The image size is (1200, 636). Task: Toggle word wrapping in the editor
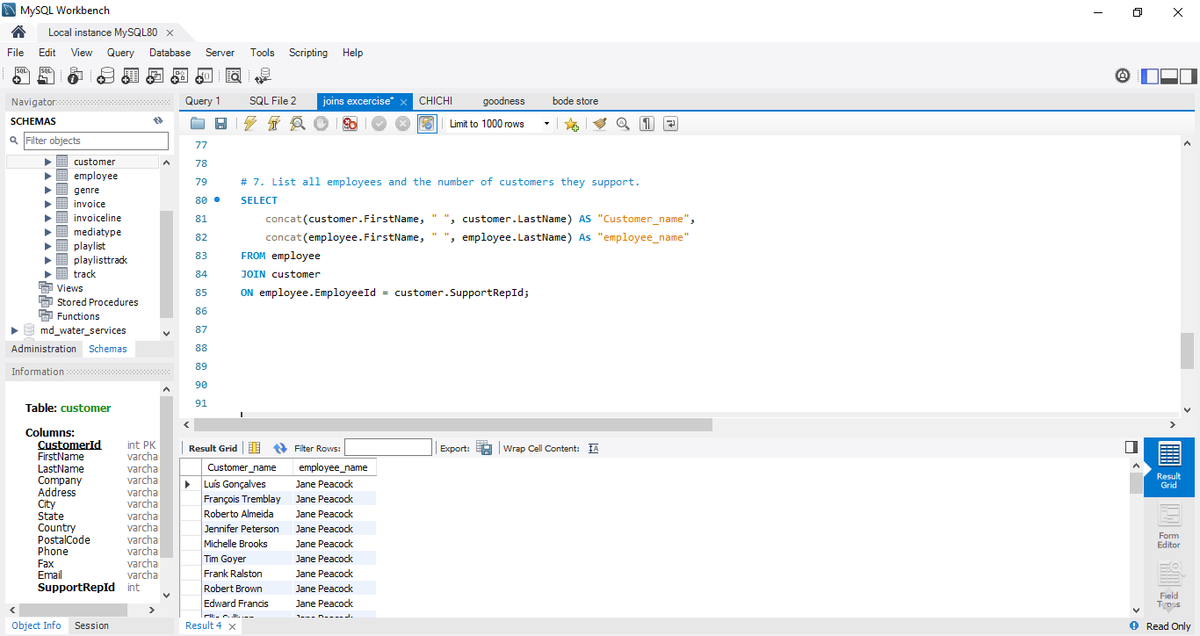pos(671,124)
